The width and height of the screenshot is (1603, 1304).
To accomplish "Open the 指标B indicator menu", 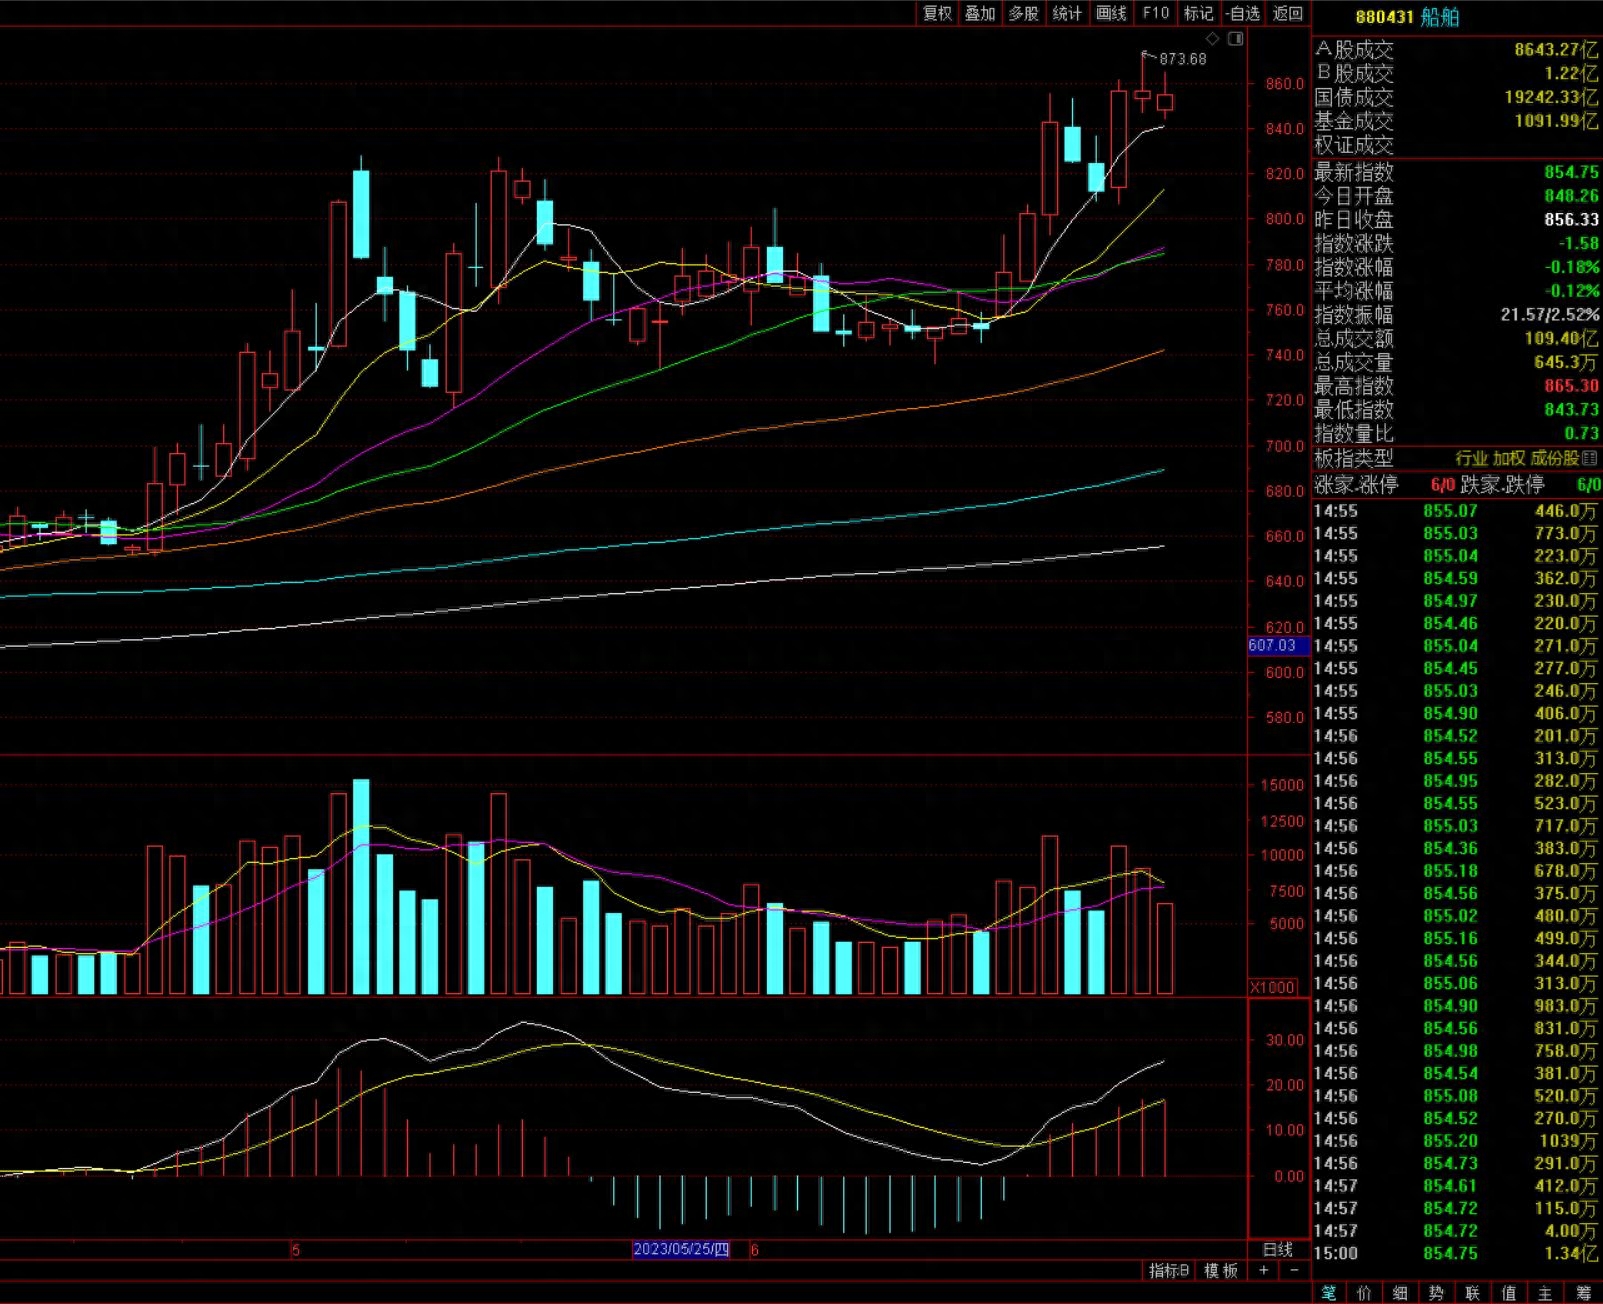I will 1168,1270.
